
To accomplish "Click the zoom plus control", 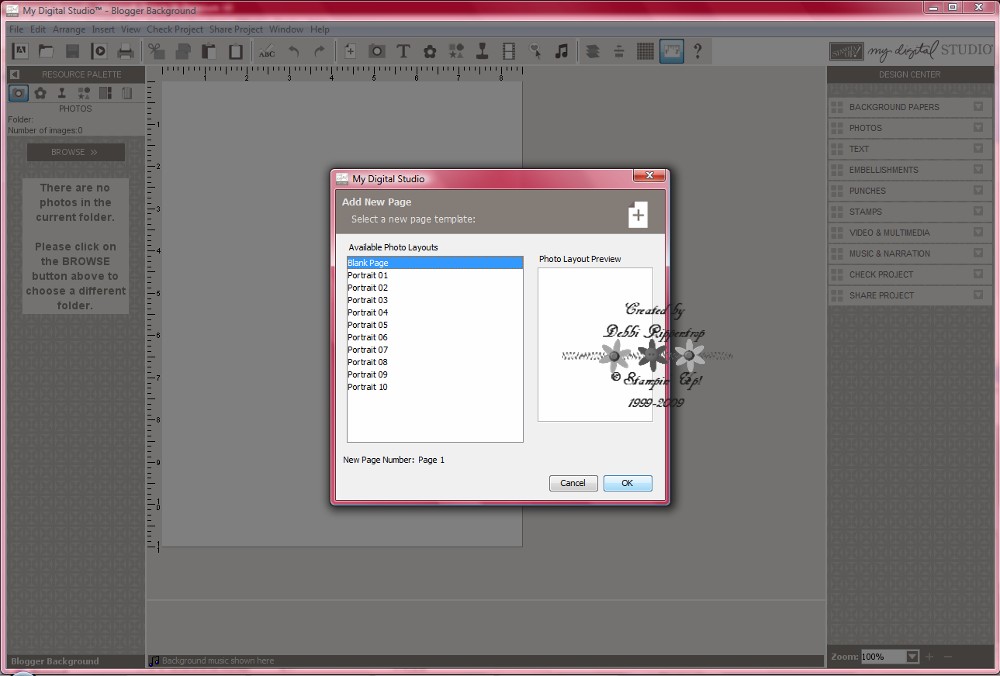I will pos(929,656).
